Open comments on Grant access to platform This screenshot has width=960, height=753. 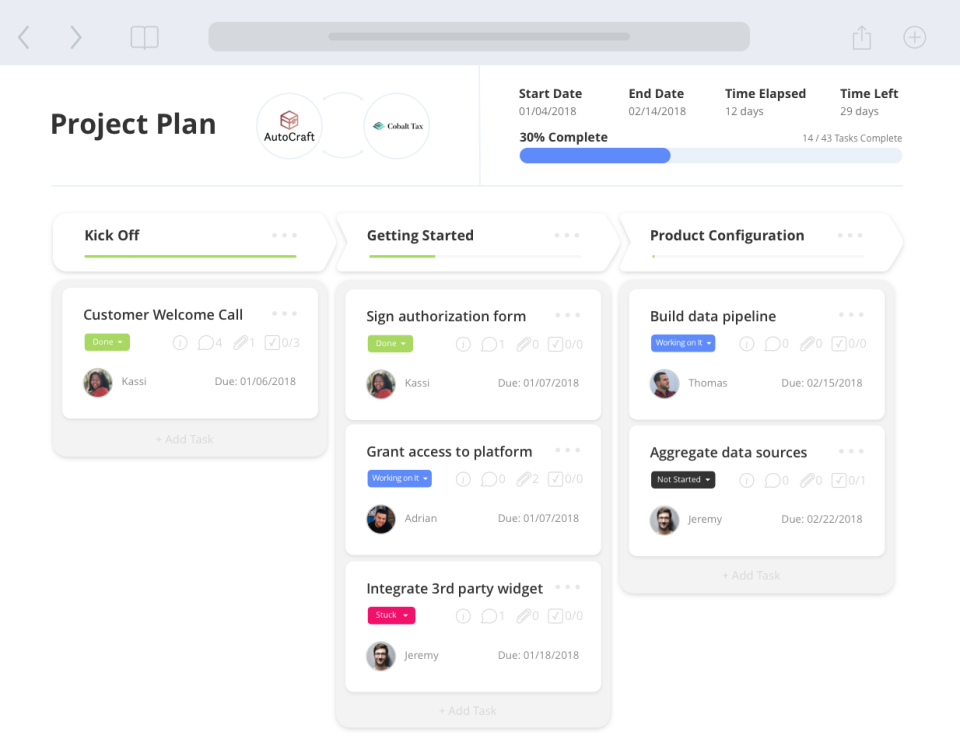(x=493, y=479)
